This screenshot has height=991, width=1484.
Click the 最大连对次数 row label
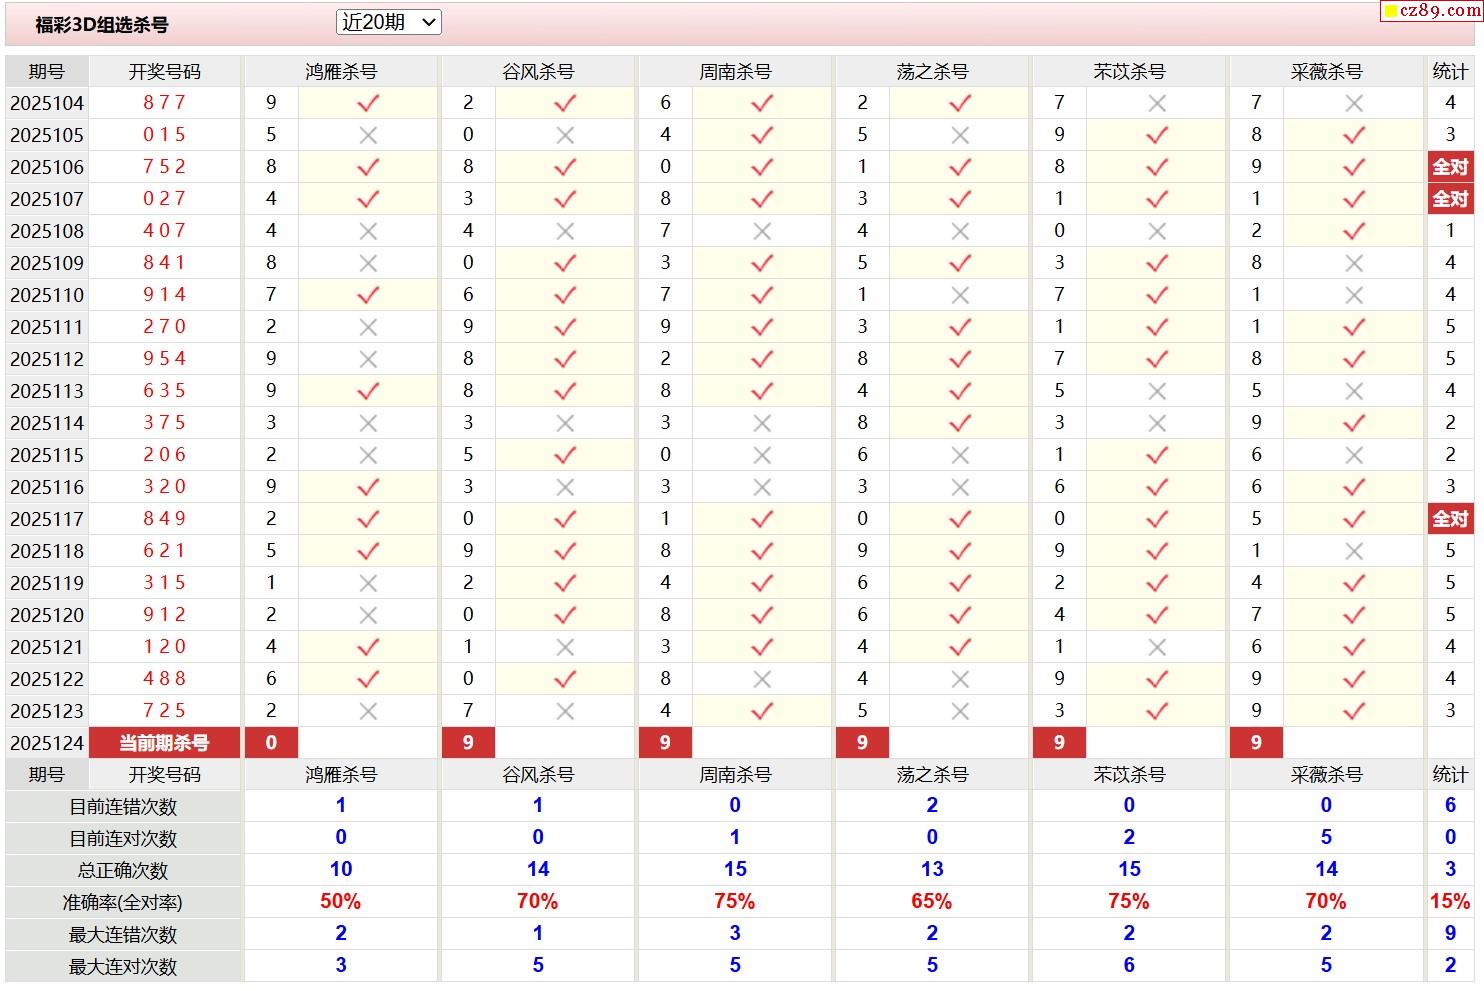[x=123, y=967]
